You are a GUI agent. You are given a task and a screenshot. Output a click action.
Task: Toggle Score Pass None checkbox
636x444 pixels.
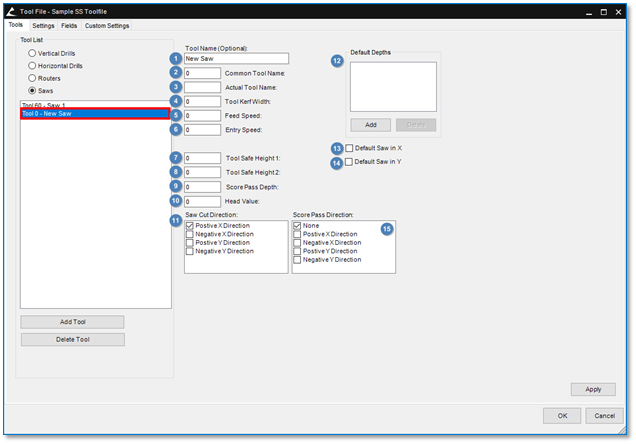pos(297,225)
